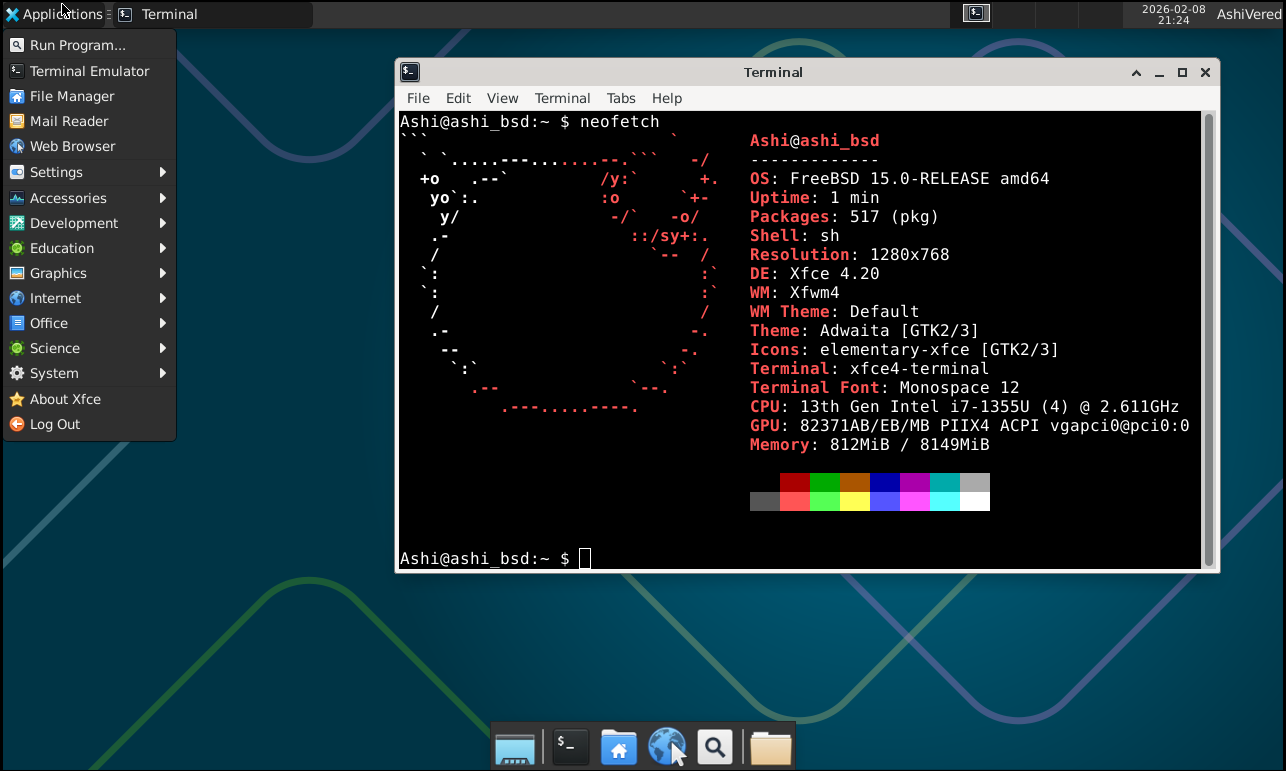Click the Terminal window's vertical scrollbar

[x=1208, y=340]
